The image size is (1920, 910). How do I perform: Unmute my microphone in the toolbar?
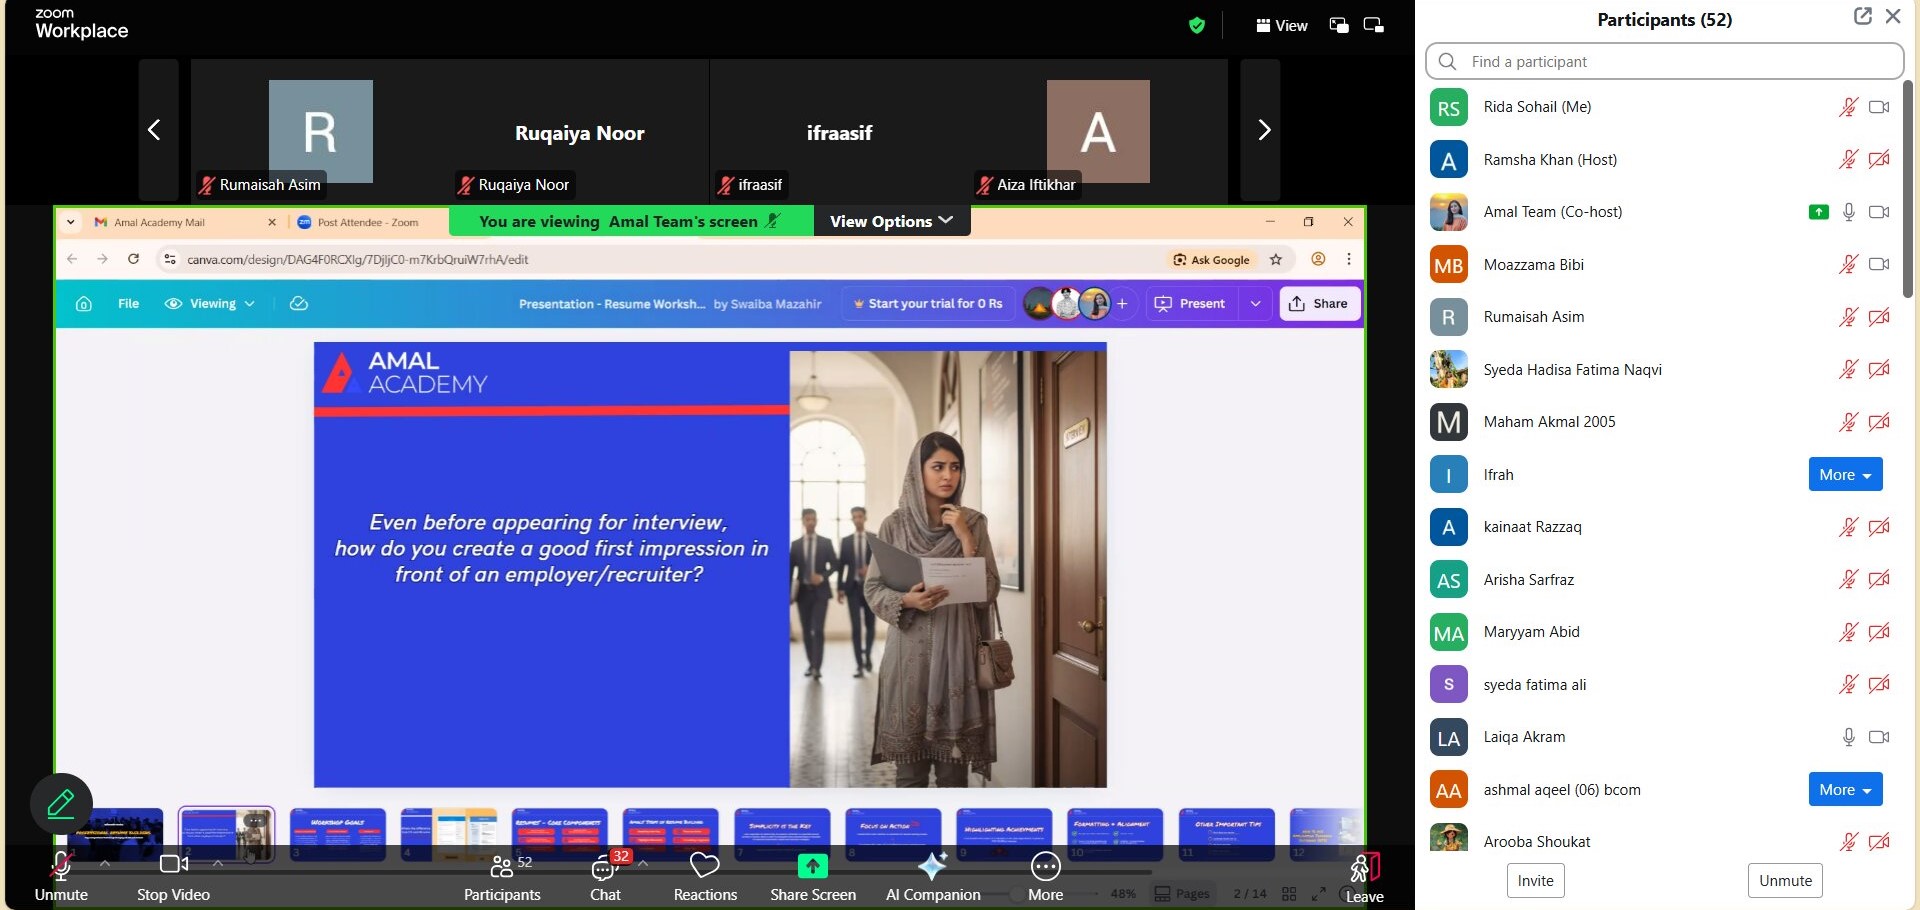[61, 866]
